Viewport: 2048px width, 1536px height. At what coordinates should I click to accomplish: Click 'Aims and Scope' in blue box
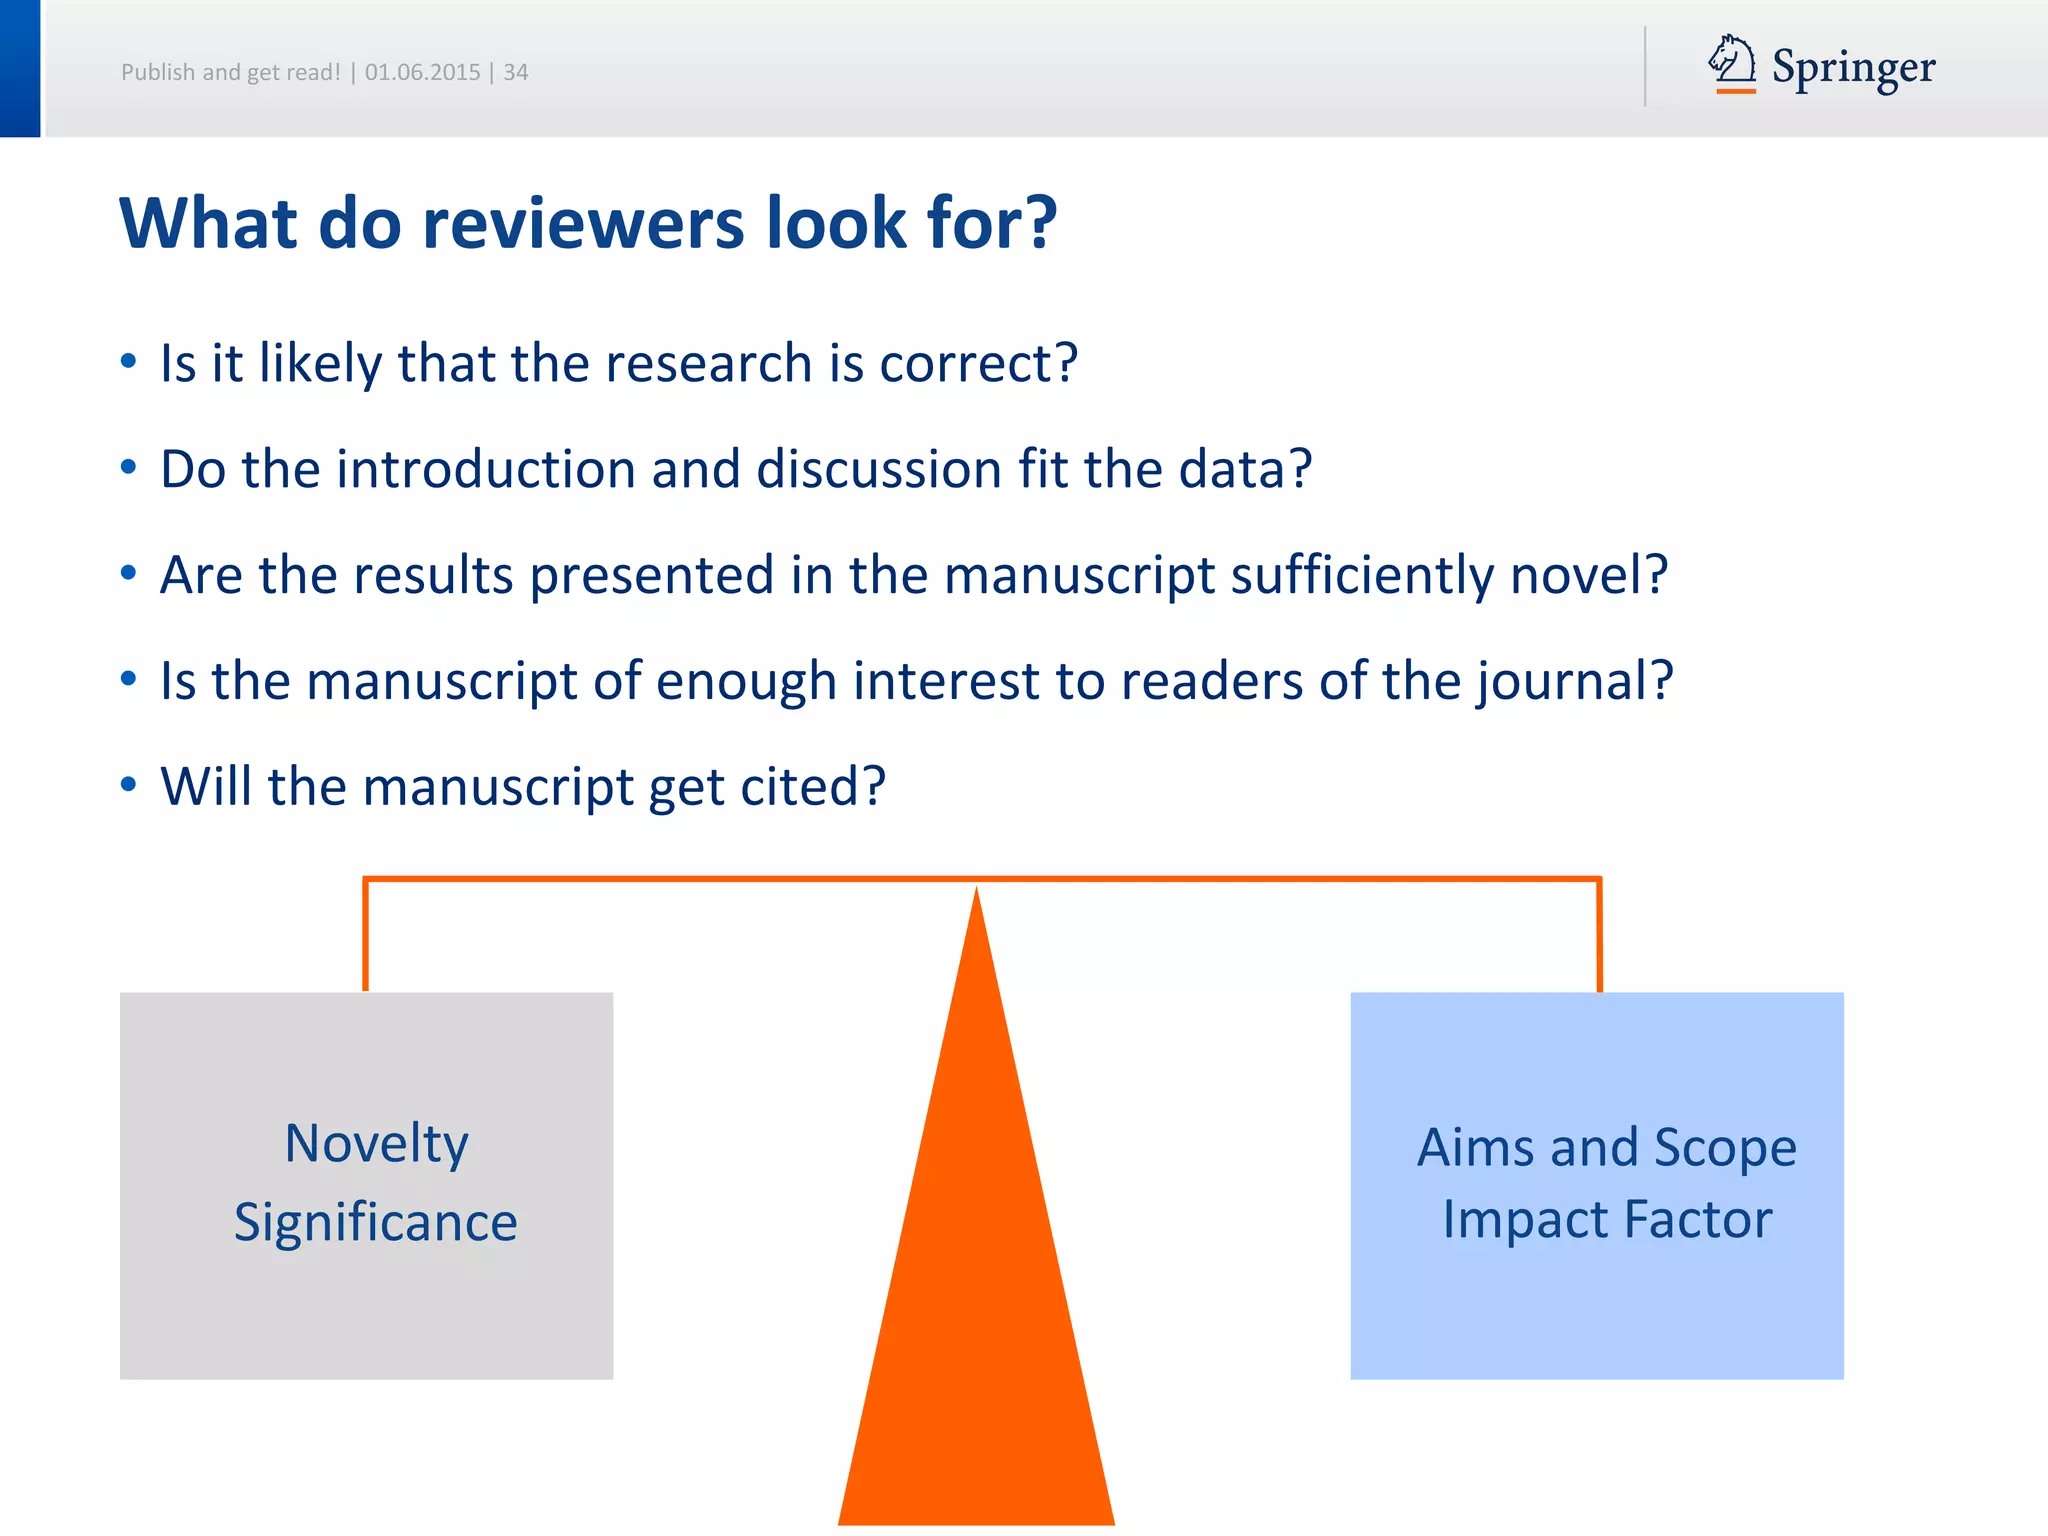click(x=1607, y=1148)
